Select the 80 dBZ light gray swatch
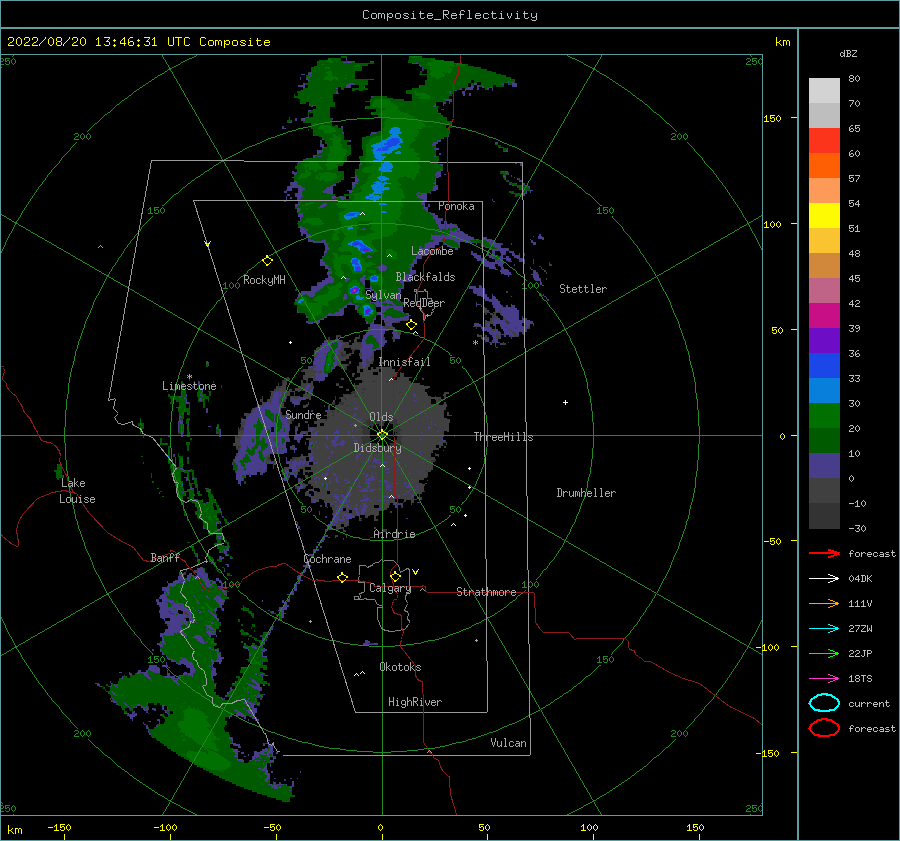 tap(824, 90)
